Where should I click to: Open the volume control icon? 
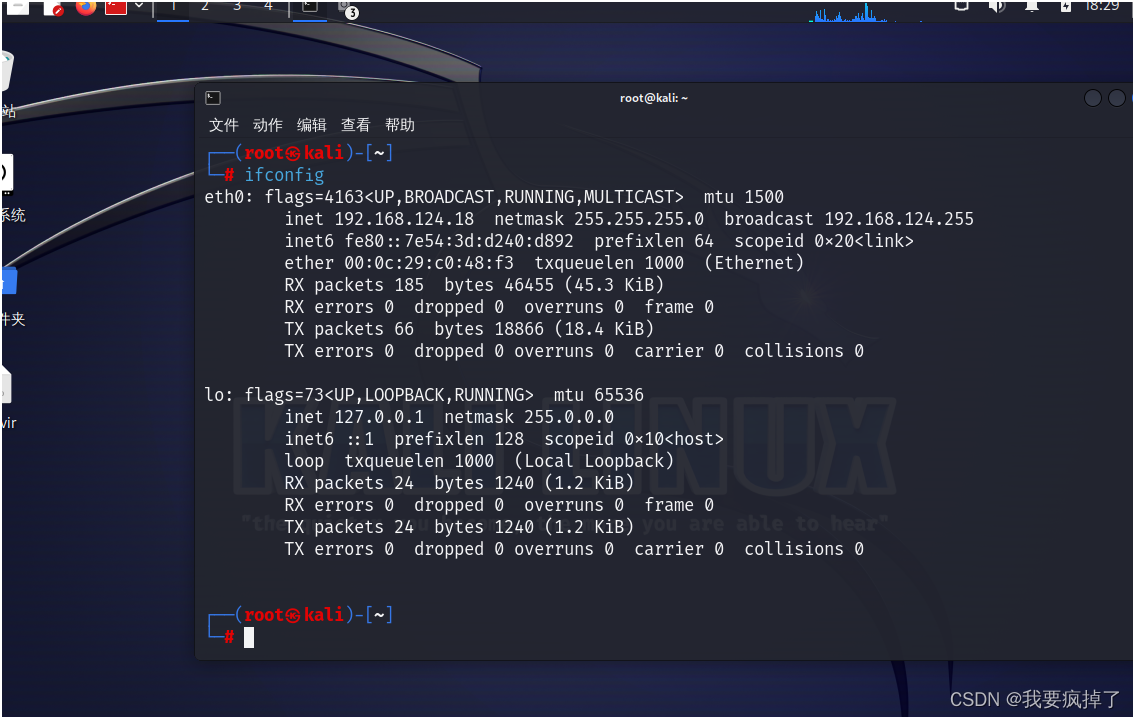[x=997, y=6]
